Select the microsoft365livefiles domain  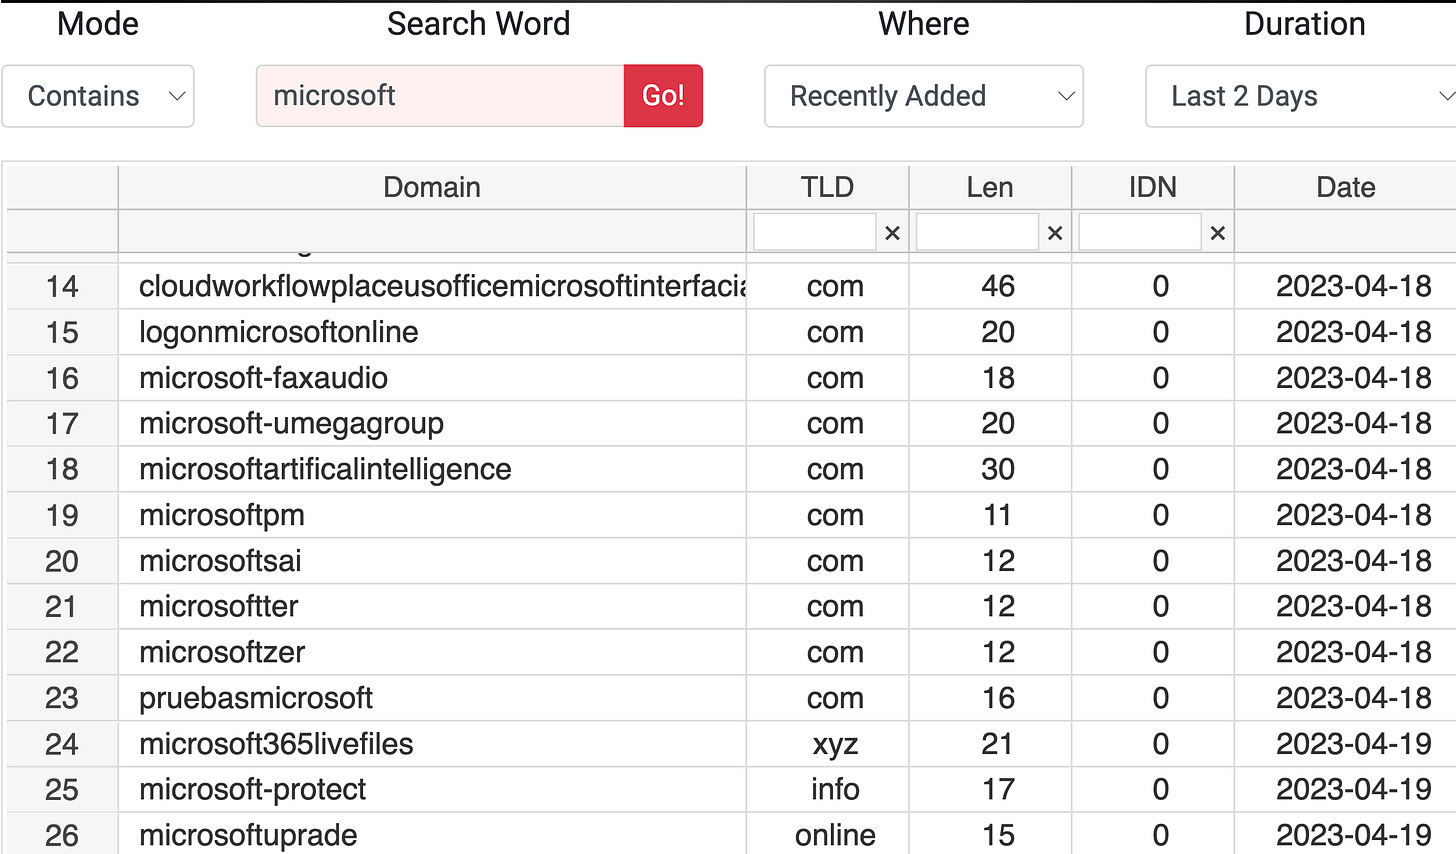(276, 744)
